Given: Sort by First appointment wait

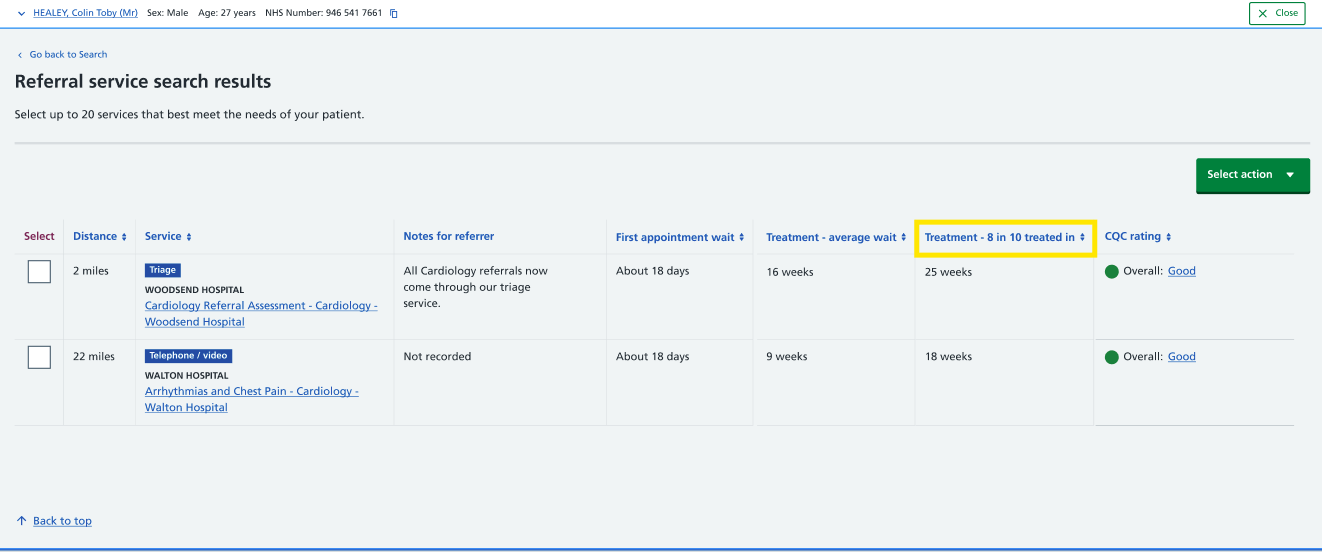Looking at the screenshot, I should [680, 238].
